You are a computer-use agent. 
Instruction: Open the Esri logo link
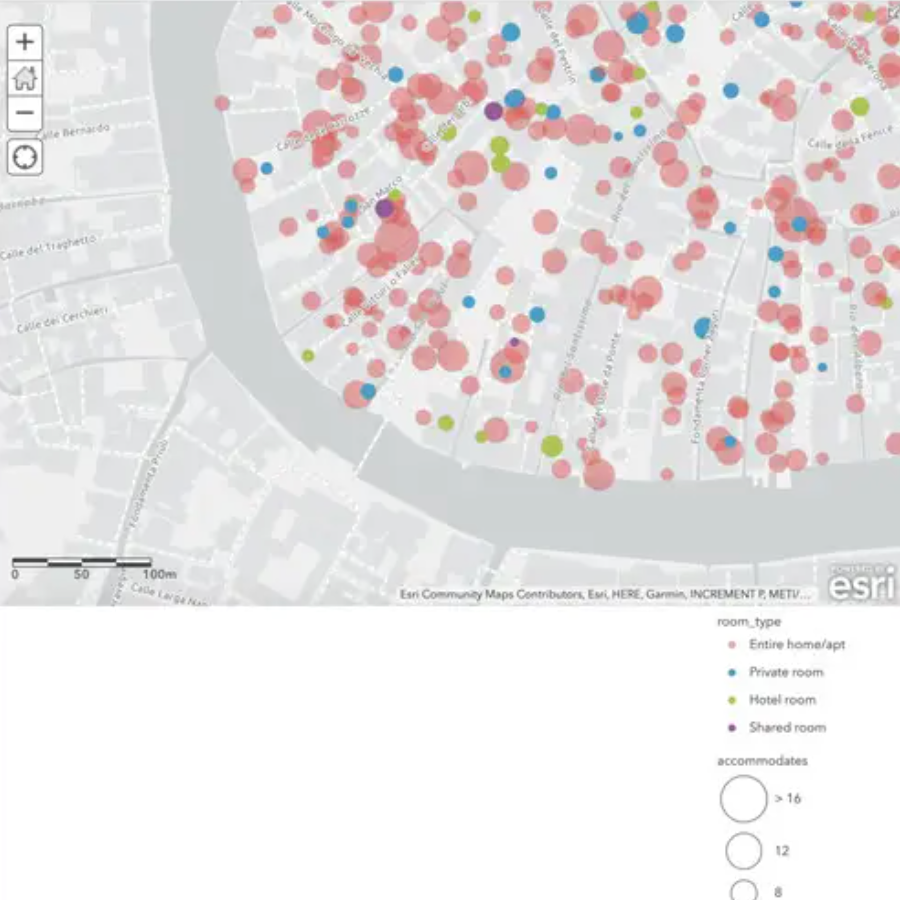(x=861, y=585)
